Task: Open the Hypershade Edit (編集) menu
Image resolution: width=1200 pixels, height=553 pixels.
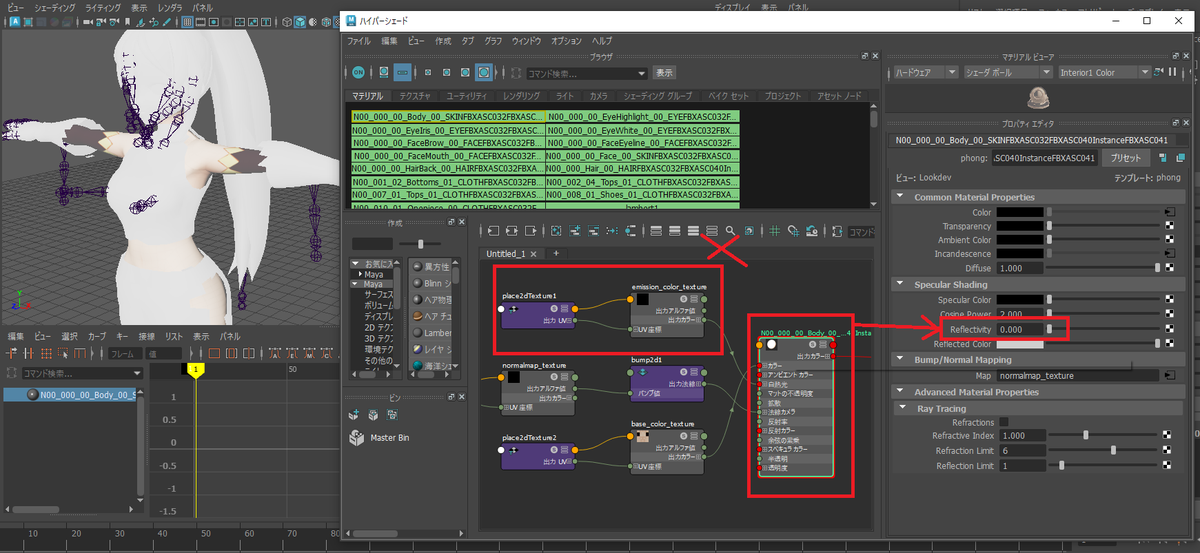Action: coord(390,41)
